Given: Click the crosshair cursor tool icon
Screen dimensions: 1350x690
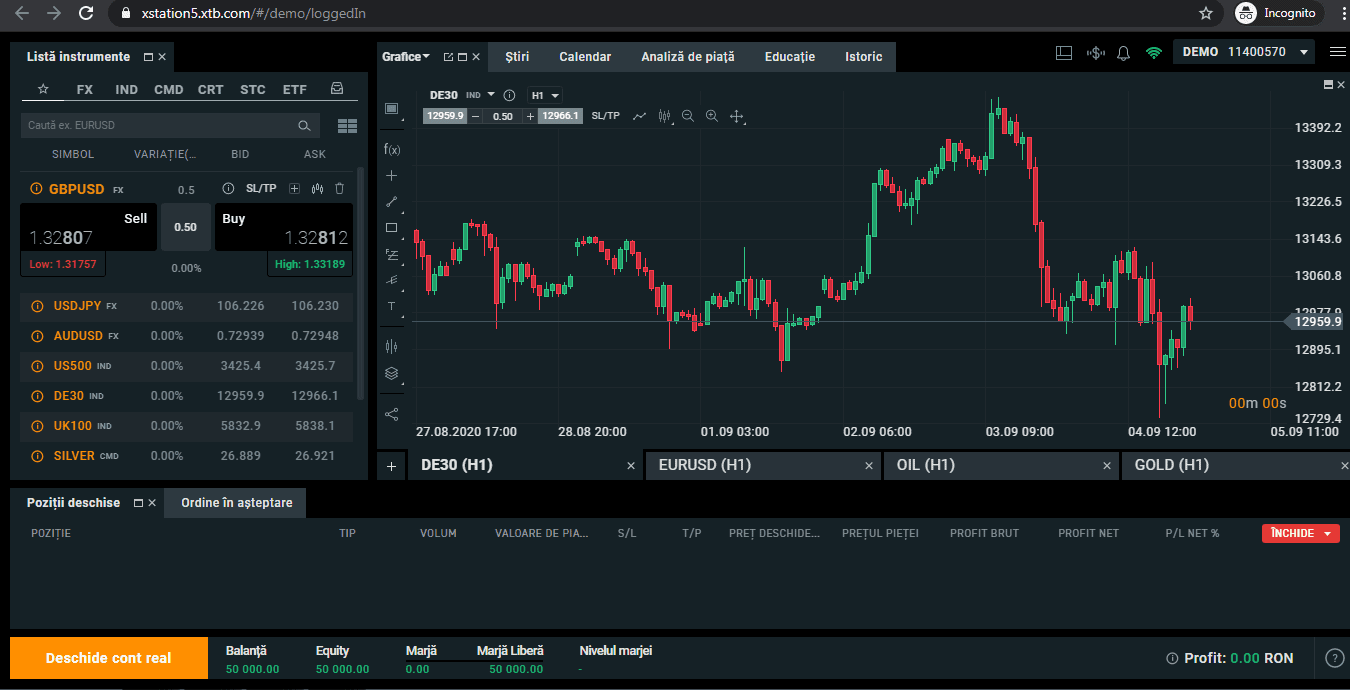Looking at the screenshot, I should (x=737, y=116).
